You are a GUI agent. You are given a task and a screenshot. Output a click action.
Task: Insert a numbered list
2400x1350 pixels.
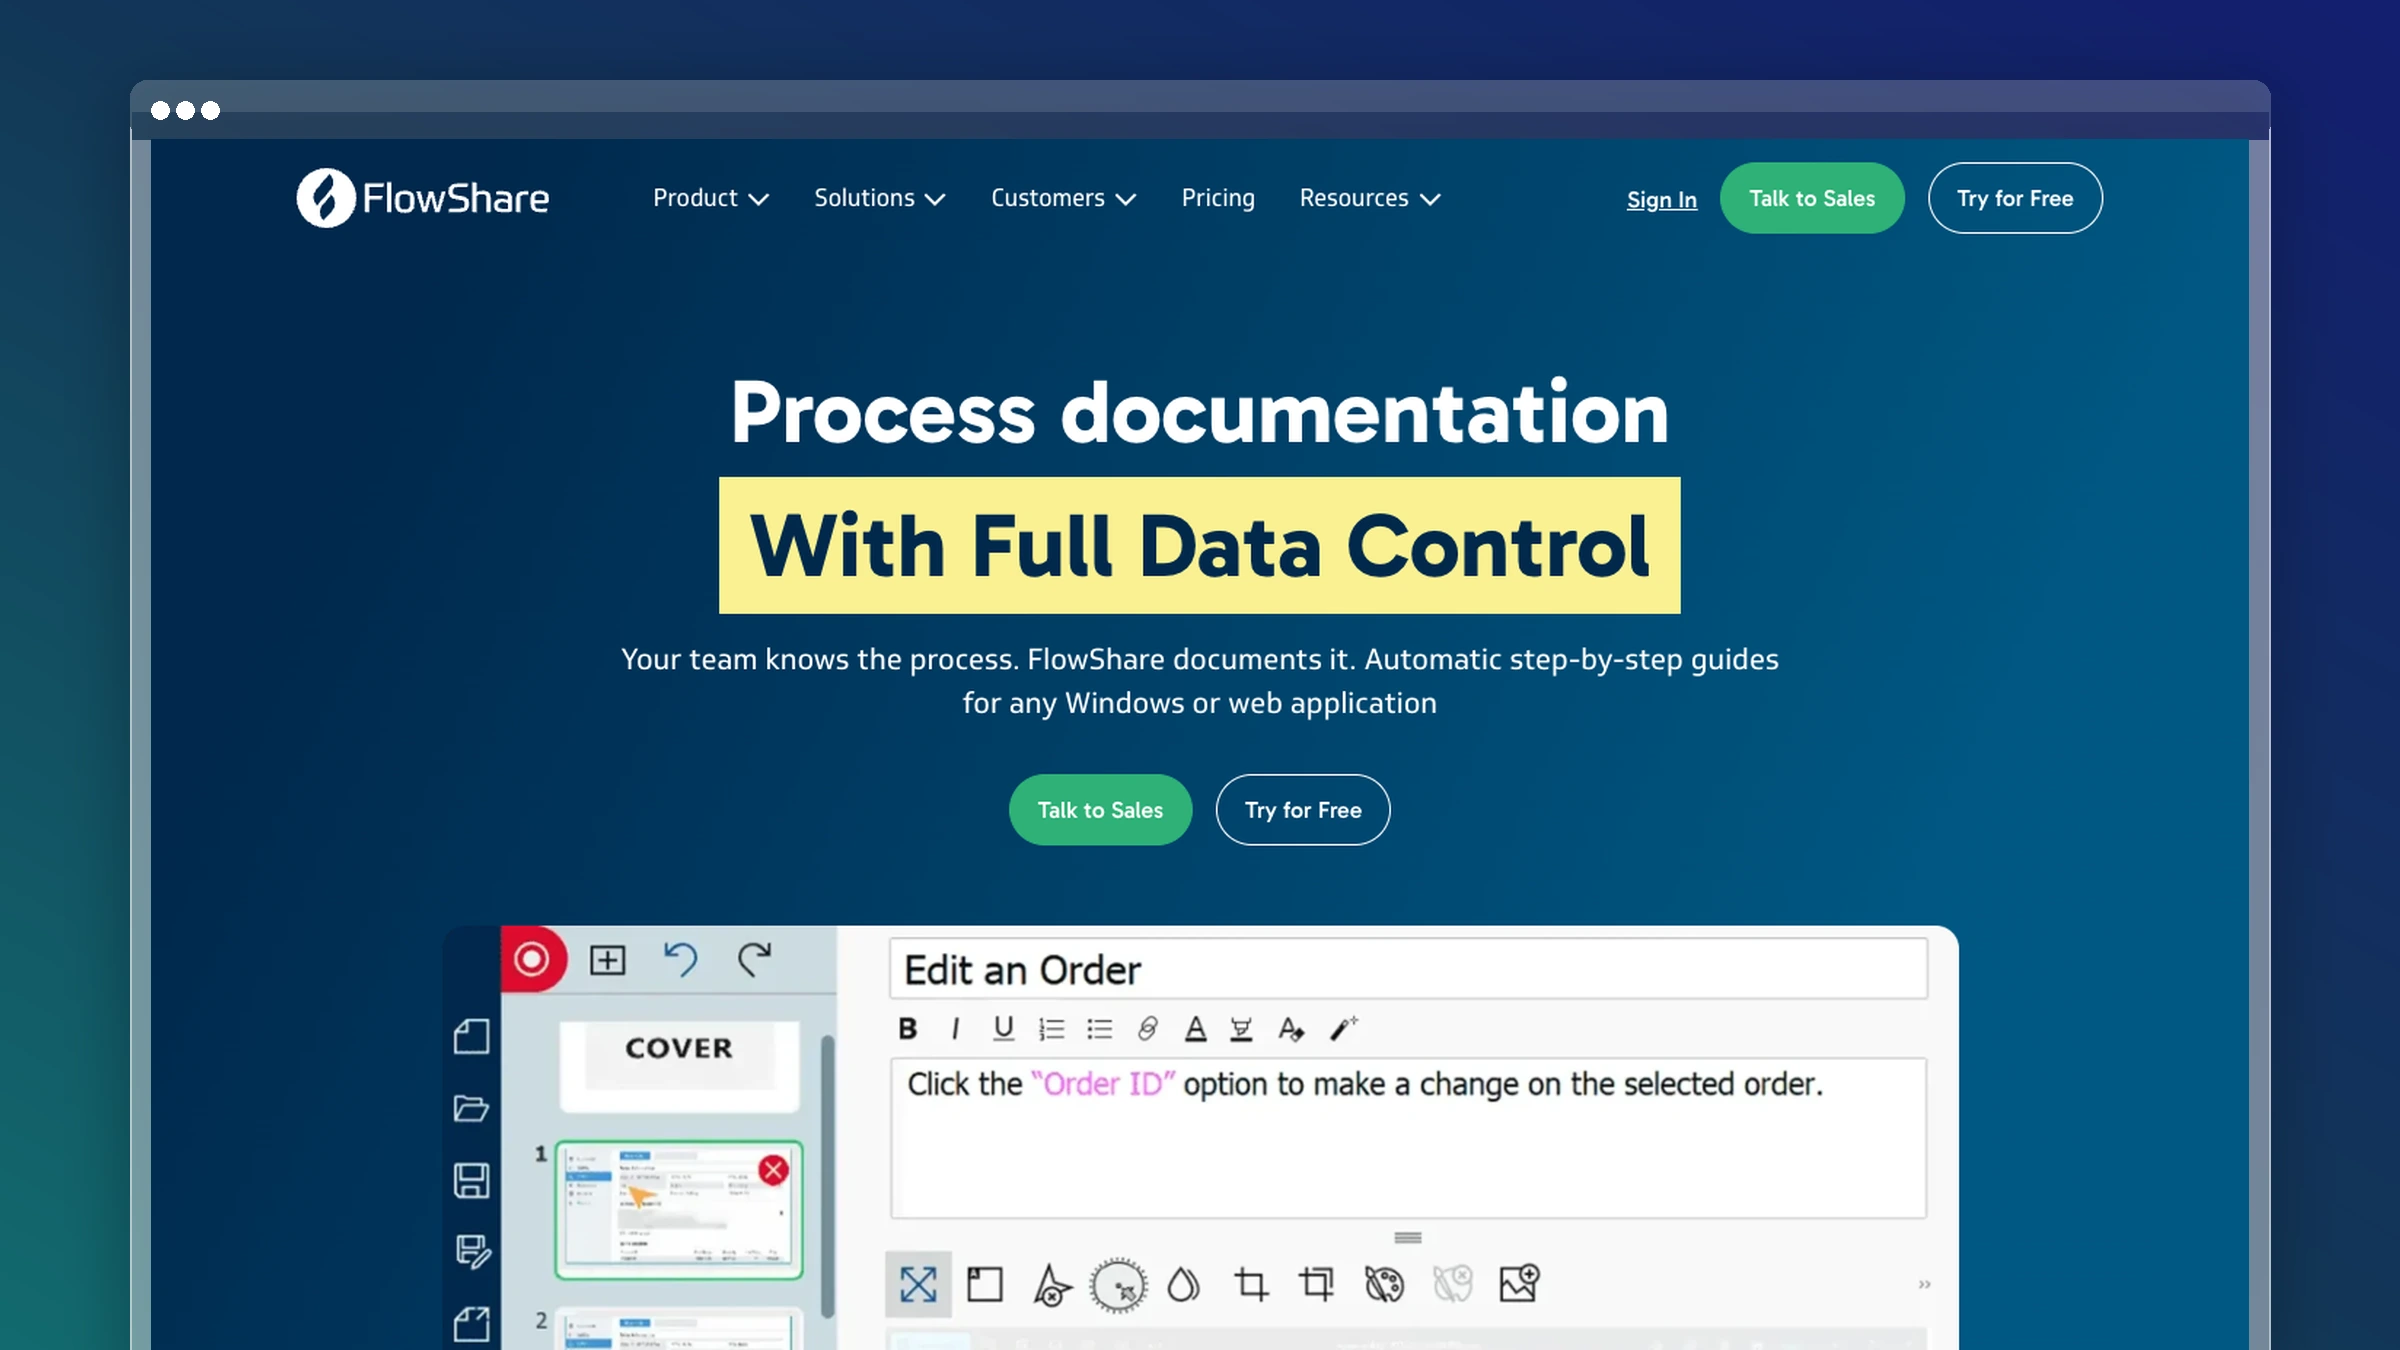(x=1051, y=1029)
